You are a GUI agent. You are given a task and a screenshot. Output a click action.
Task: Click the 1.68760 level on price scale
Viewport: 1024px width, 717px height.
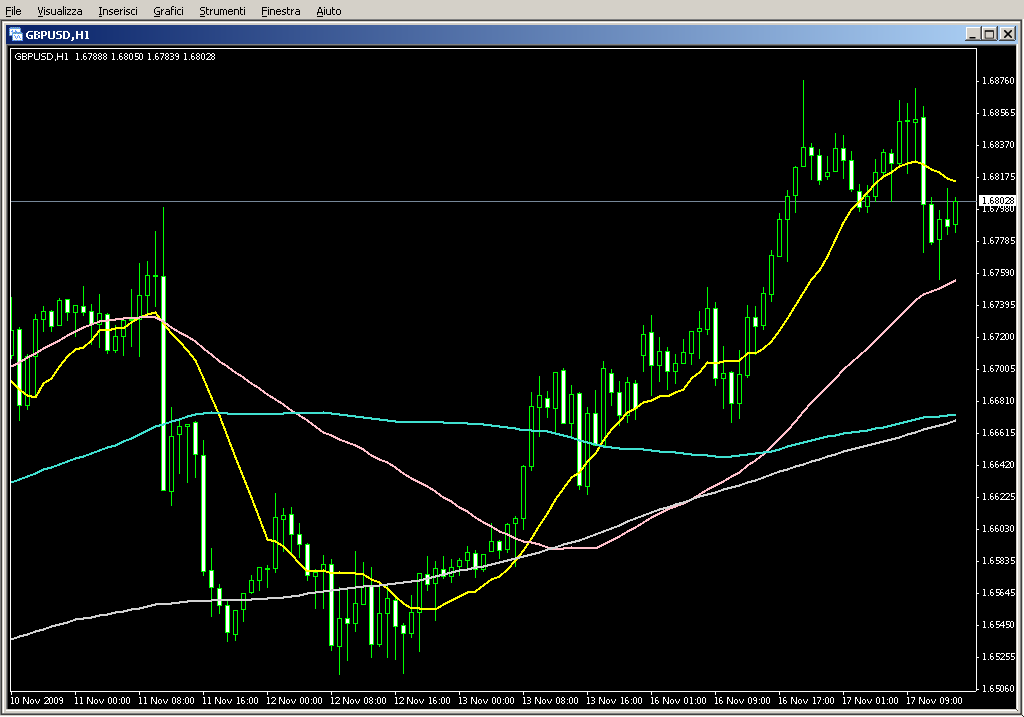996,81
